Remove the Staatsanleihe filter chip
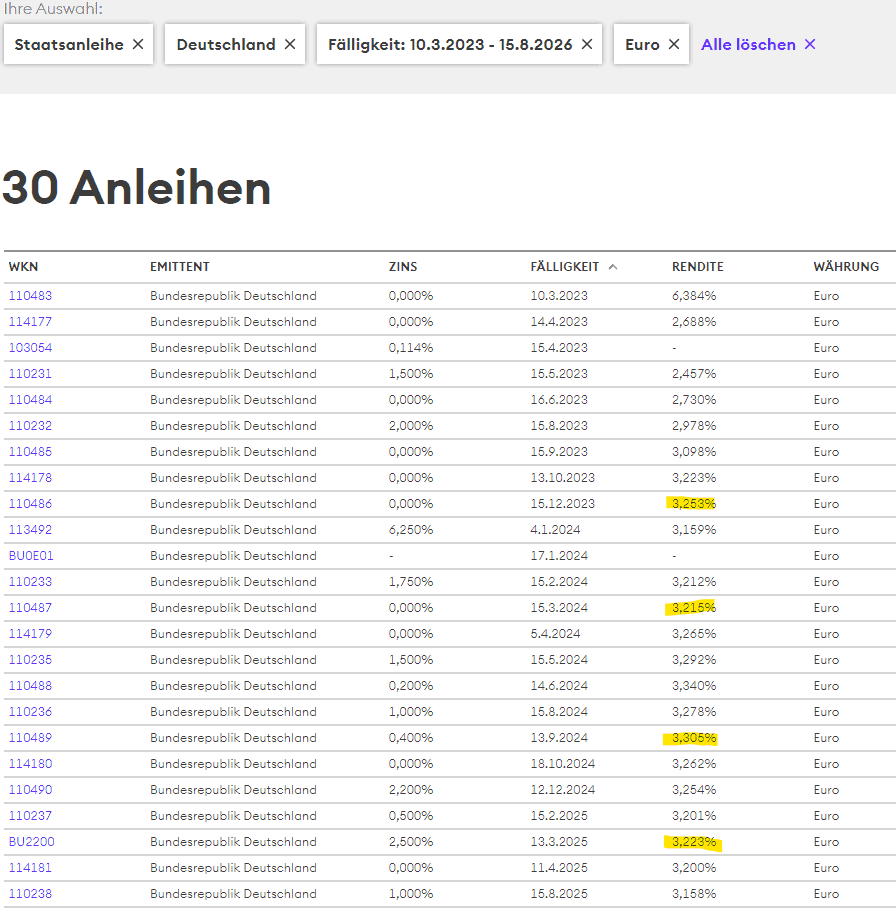Screen dimensions: 896x908 click(x=138, y=45)
